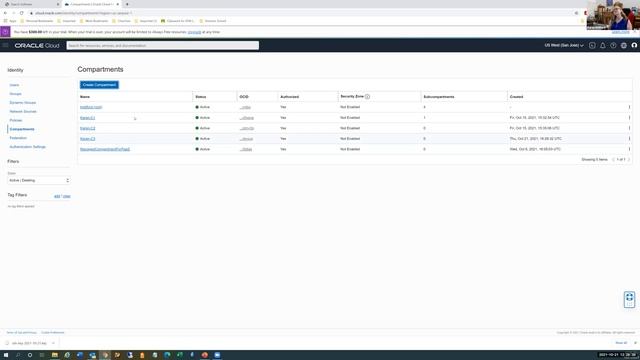Viewport: 640px width, 360px height.
Task: Open the help question mark icon
Action: click(x=613, y=45)
